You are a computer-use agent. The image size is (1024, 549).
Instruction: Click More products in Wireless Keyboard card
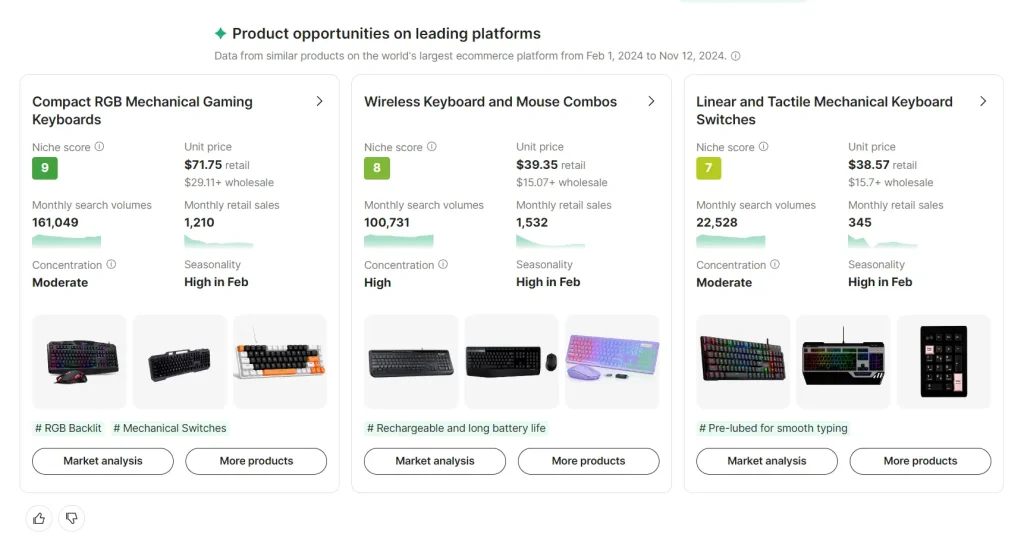[588, 461]
